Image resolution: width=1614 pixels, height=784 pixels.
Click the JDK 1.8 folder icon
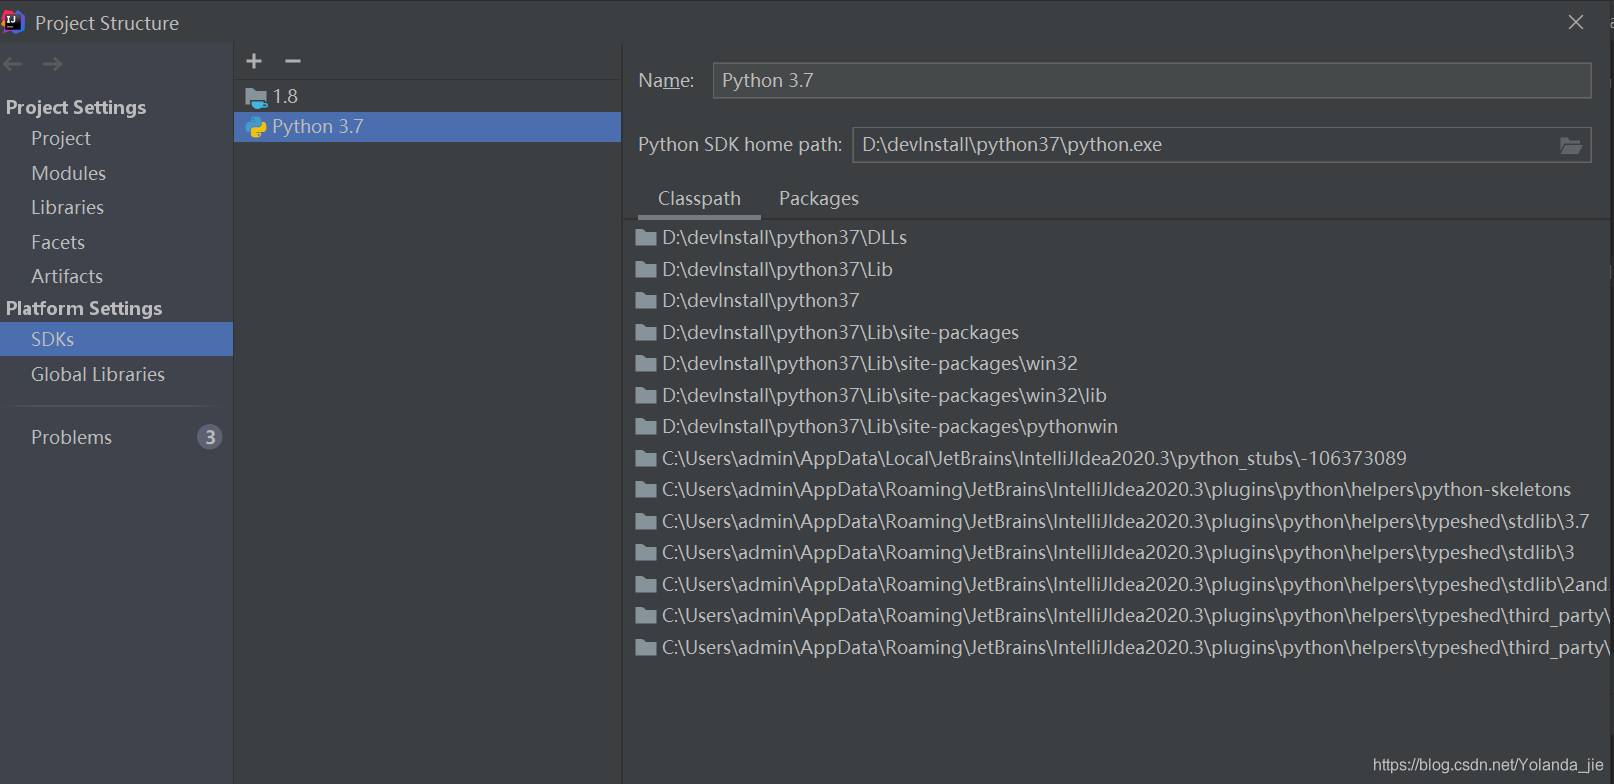pos(257,97)
